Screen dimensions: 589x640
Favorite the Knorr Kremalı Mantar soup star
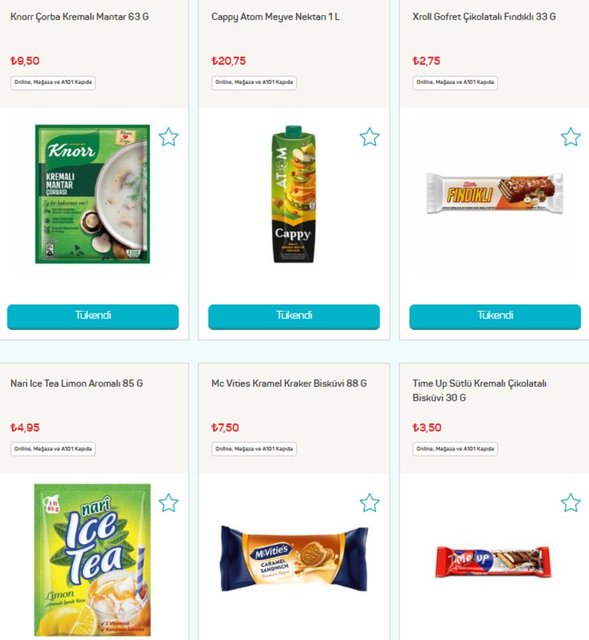click(168, 137)
